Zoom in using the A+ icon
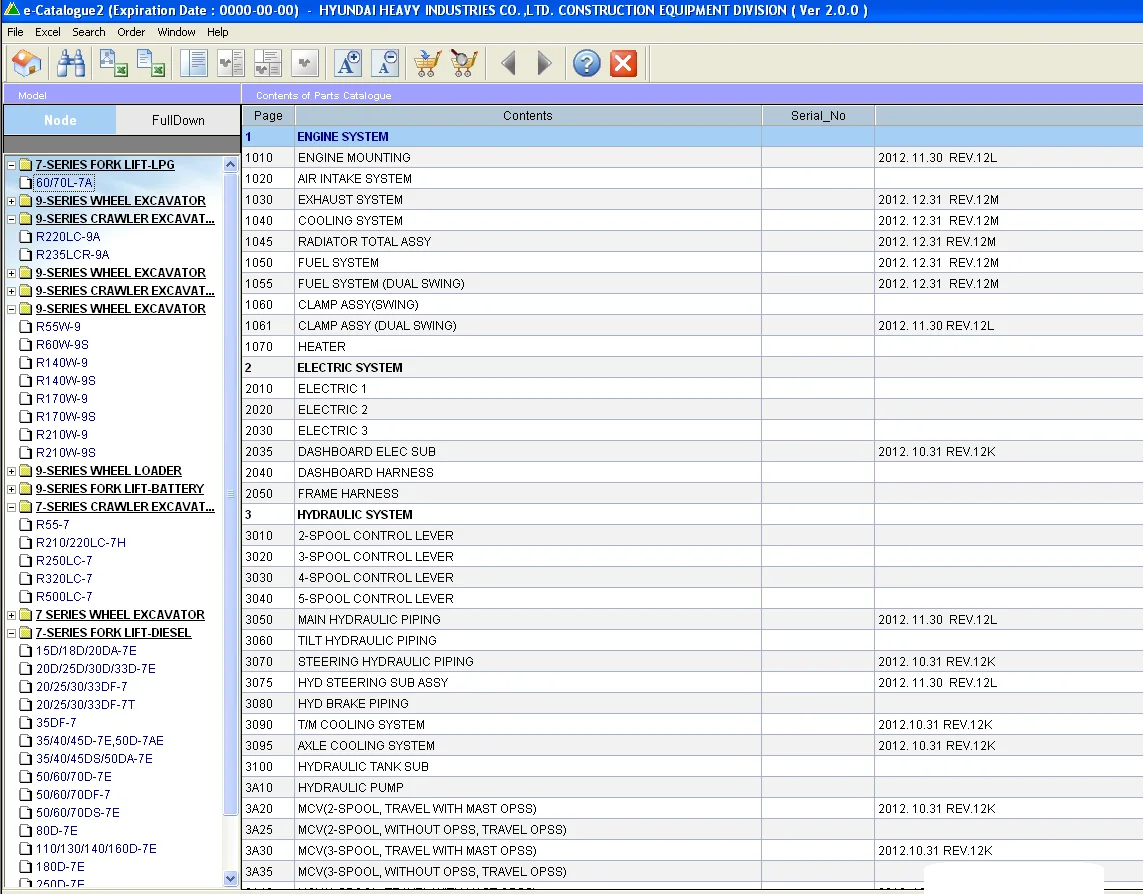The width and height of the screenshot is (1143, 894). [x=347, y=64]
